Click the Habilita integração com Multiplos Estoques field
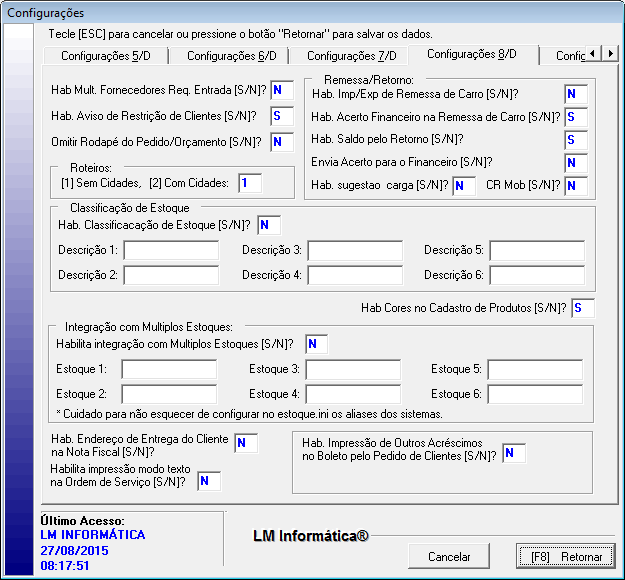Screen dimensions: 625x580 point(316,345)
